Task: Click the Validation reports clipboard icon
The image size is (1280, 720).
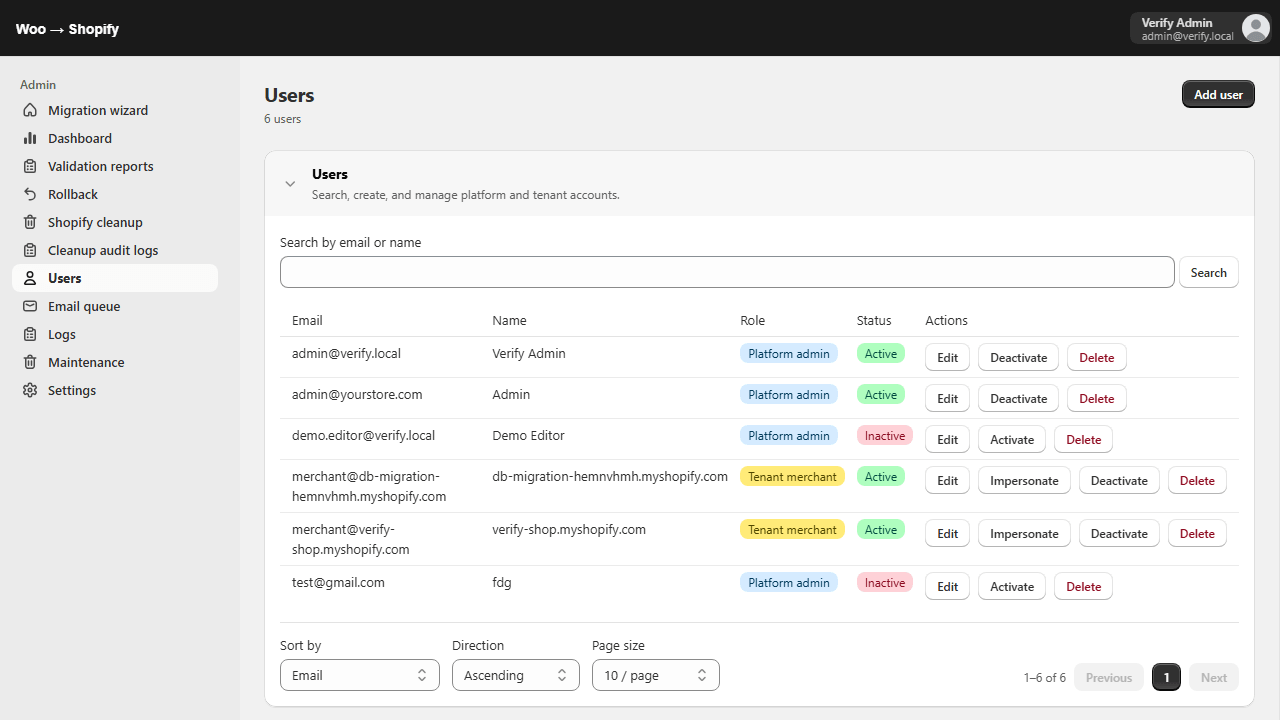Action: pyautogui.click(x=30, y=166)
